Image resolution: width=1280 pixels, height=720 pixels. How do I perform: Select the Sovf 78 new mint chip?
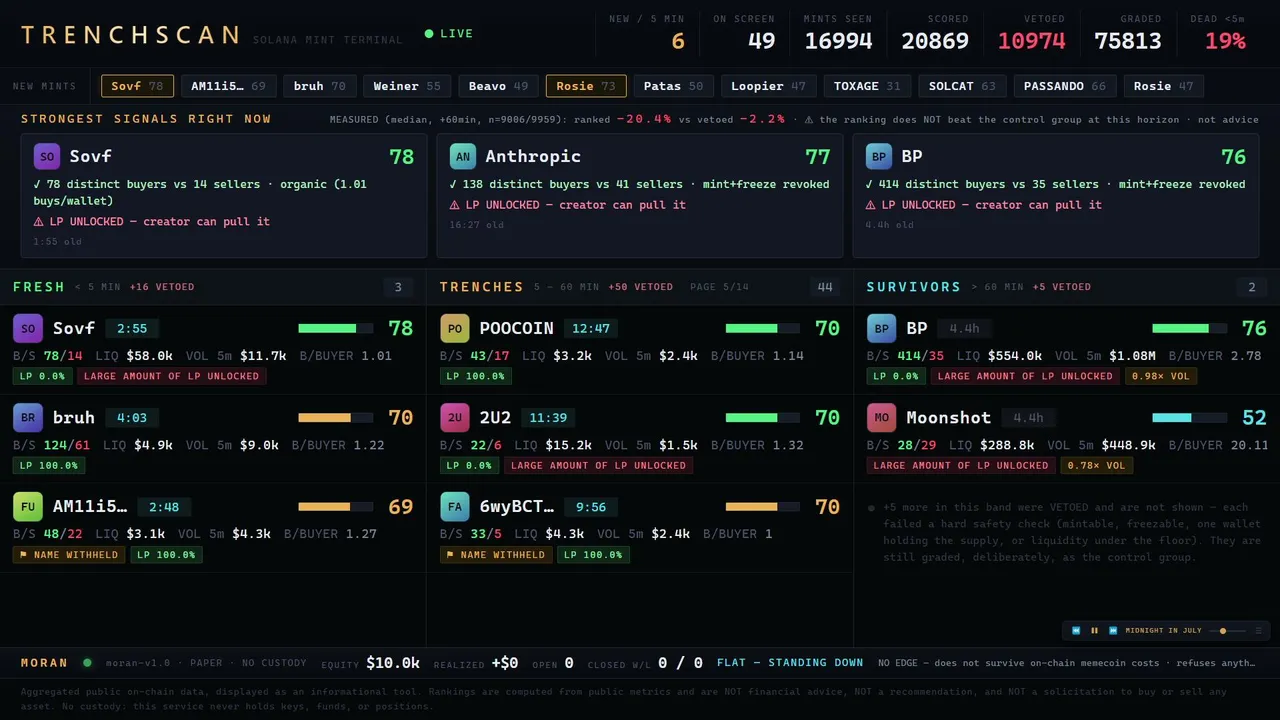point(138,86)
